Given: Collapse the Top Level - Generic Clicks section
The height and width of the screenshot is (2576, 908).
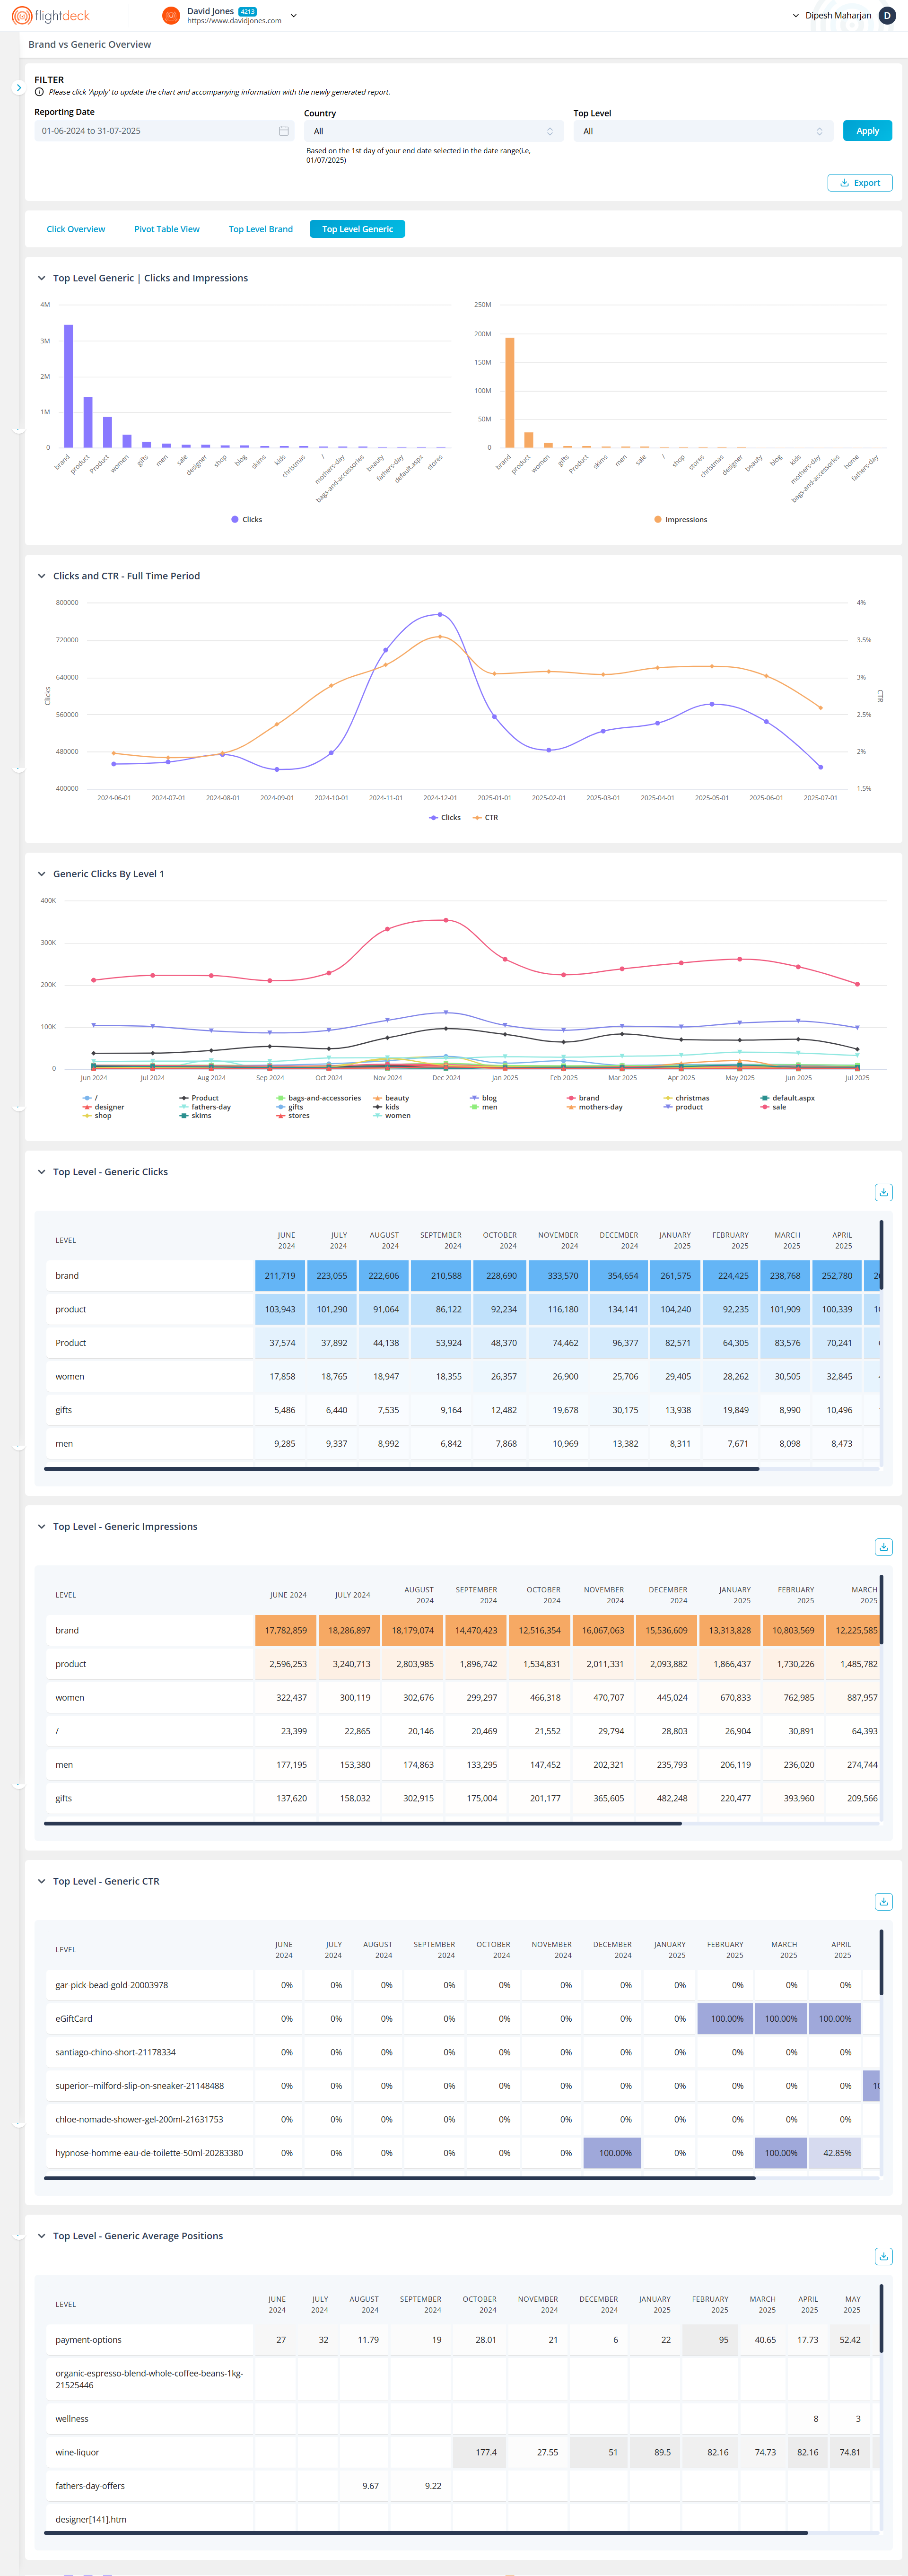Looking at the screenshot, I should (41, 1172).
